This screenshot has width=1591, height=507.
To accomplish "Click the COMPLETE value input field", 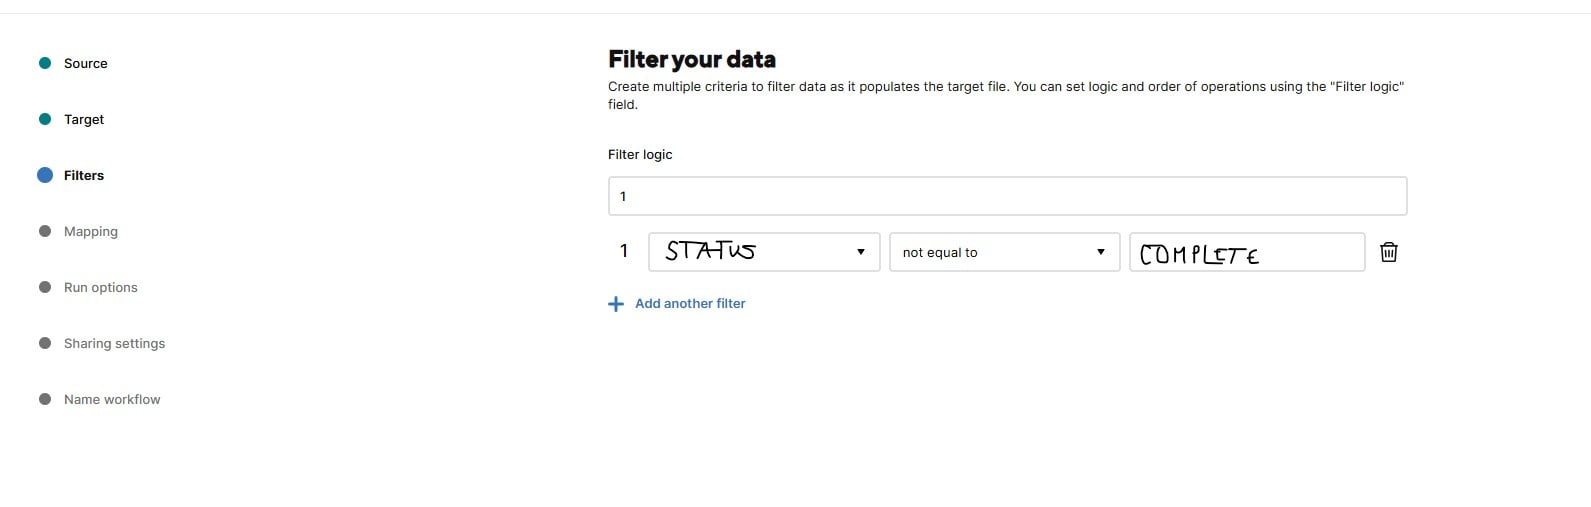I will (1247, 252).
